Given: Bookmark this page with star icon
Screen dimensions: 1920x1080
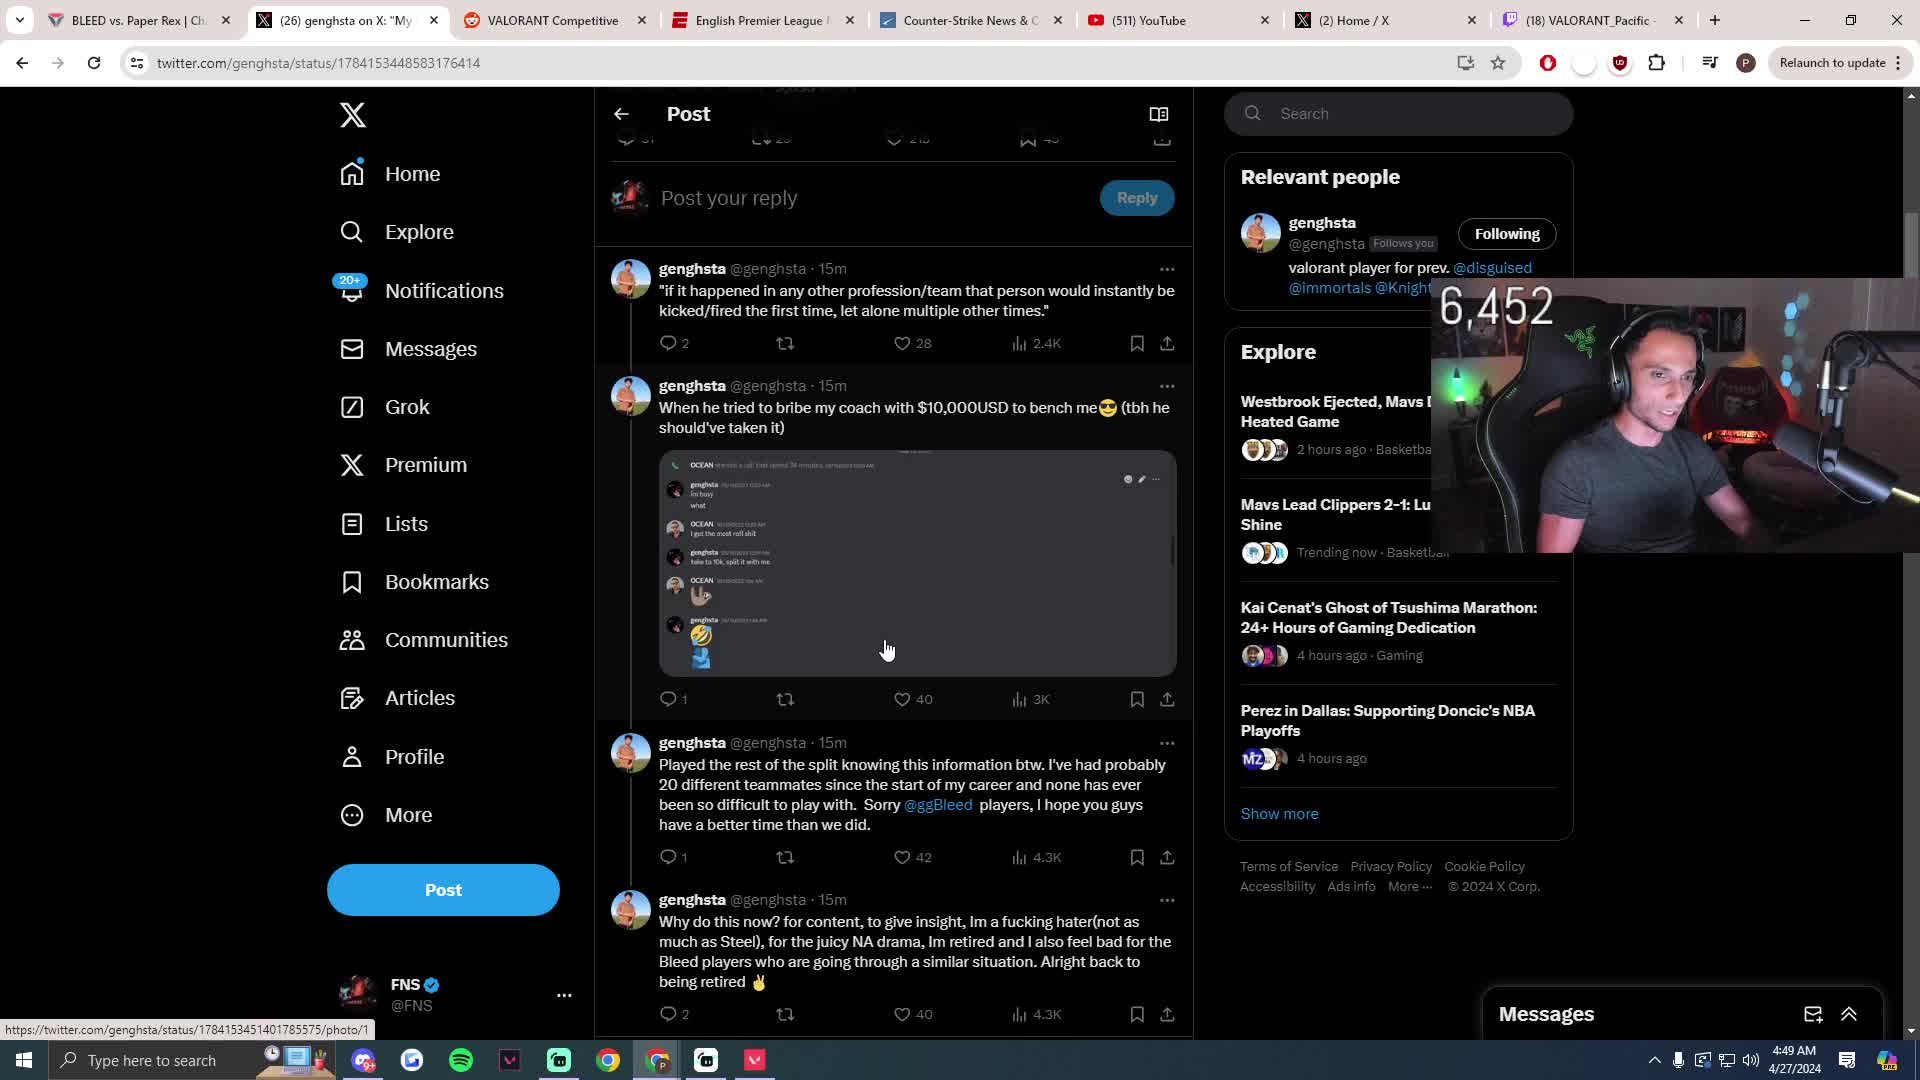Looking at the screenshot, I should tap(1498, 63).
